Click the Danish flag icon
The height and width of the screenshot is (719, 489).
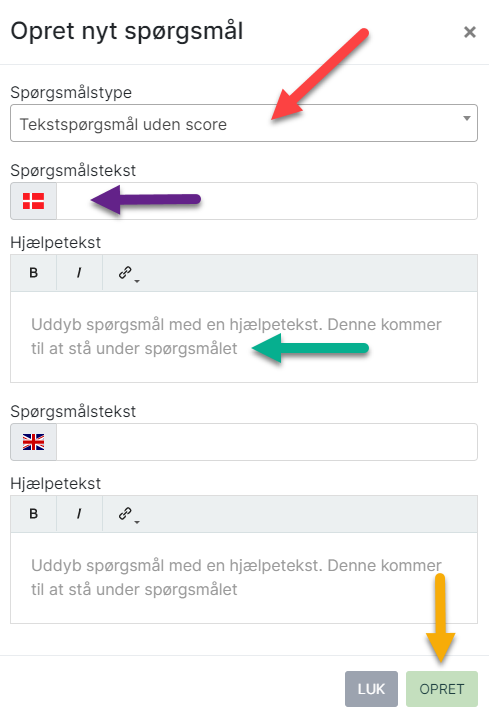pyautogui.click(x=33, y=201)
